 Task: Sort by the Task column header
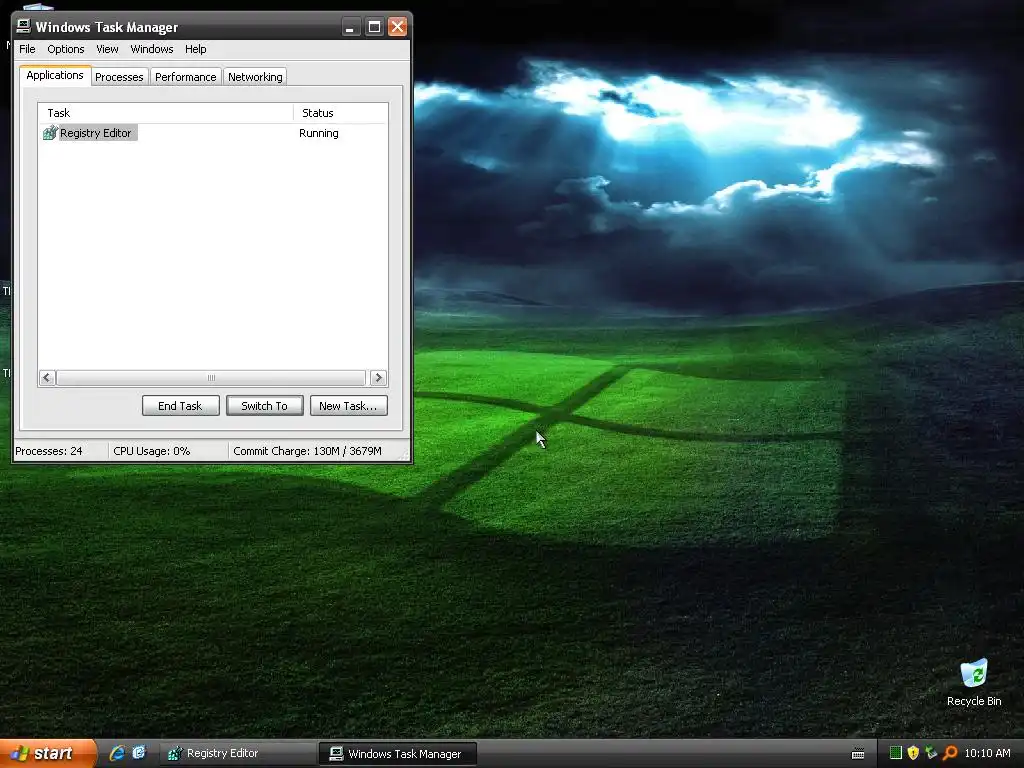click(x=166, y=113)
